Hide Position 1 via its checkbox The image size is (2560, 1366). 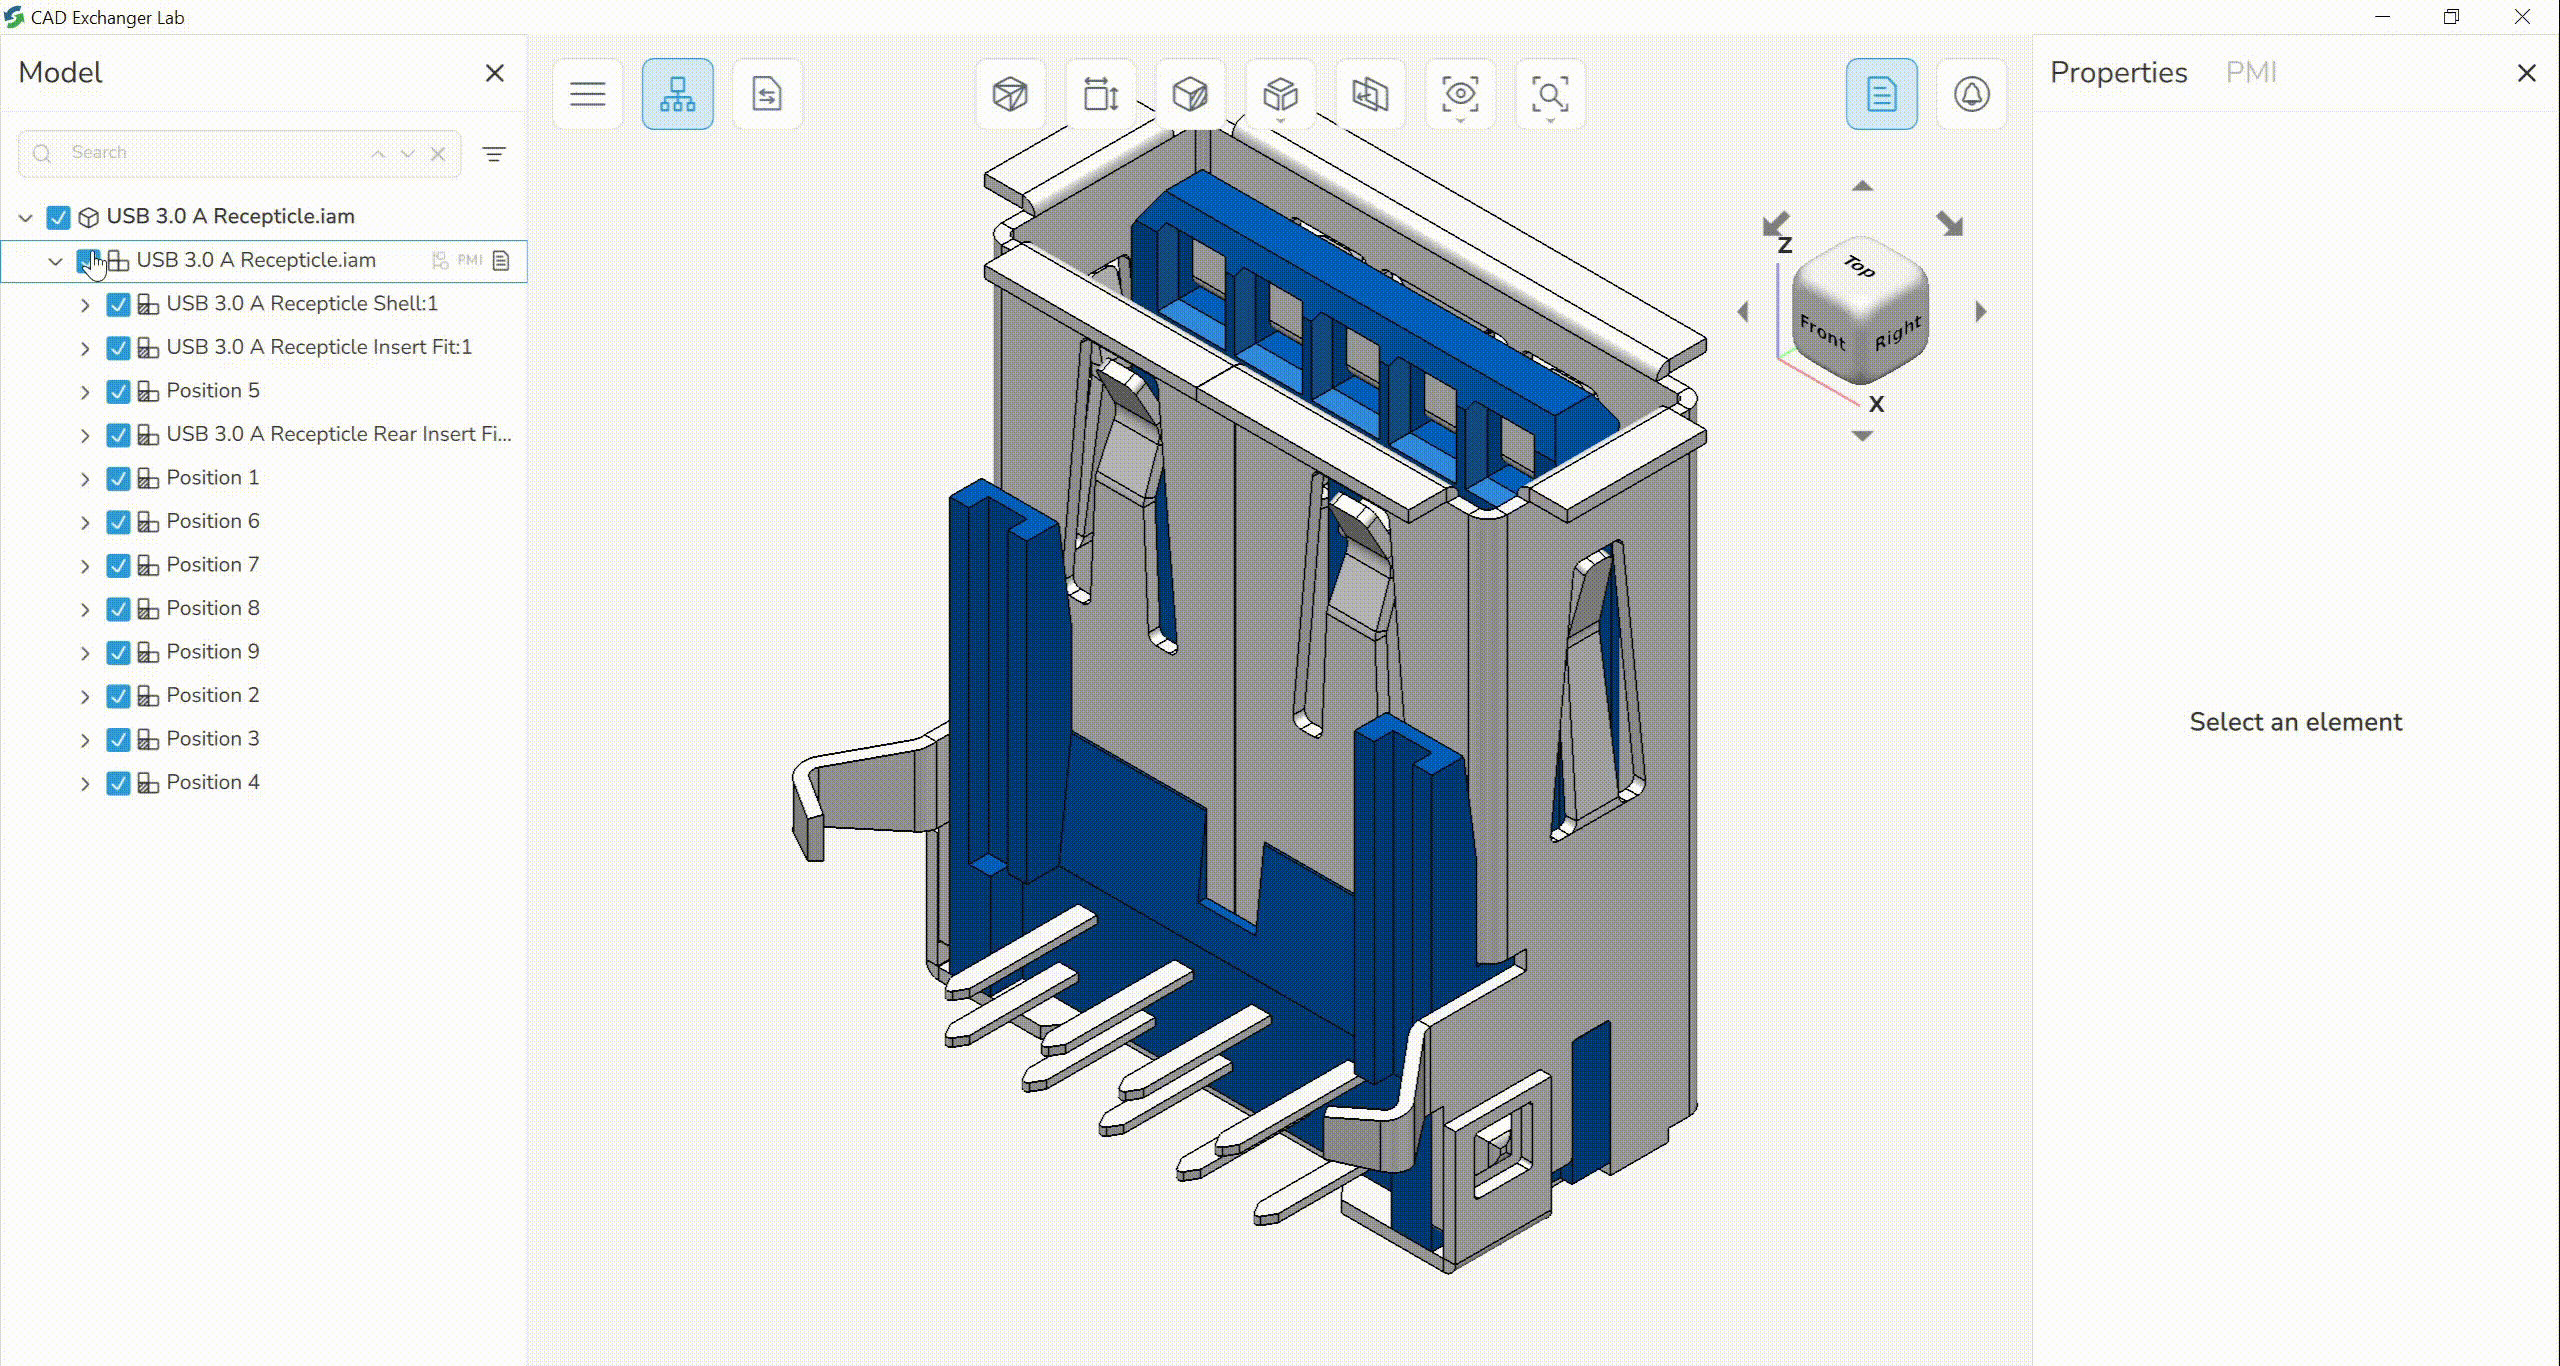(x=118, y=478)
